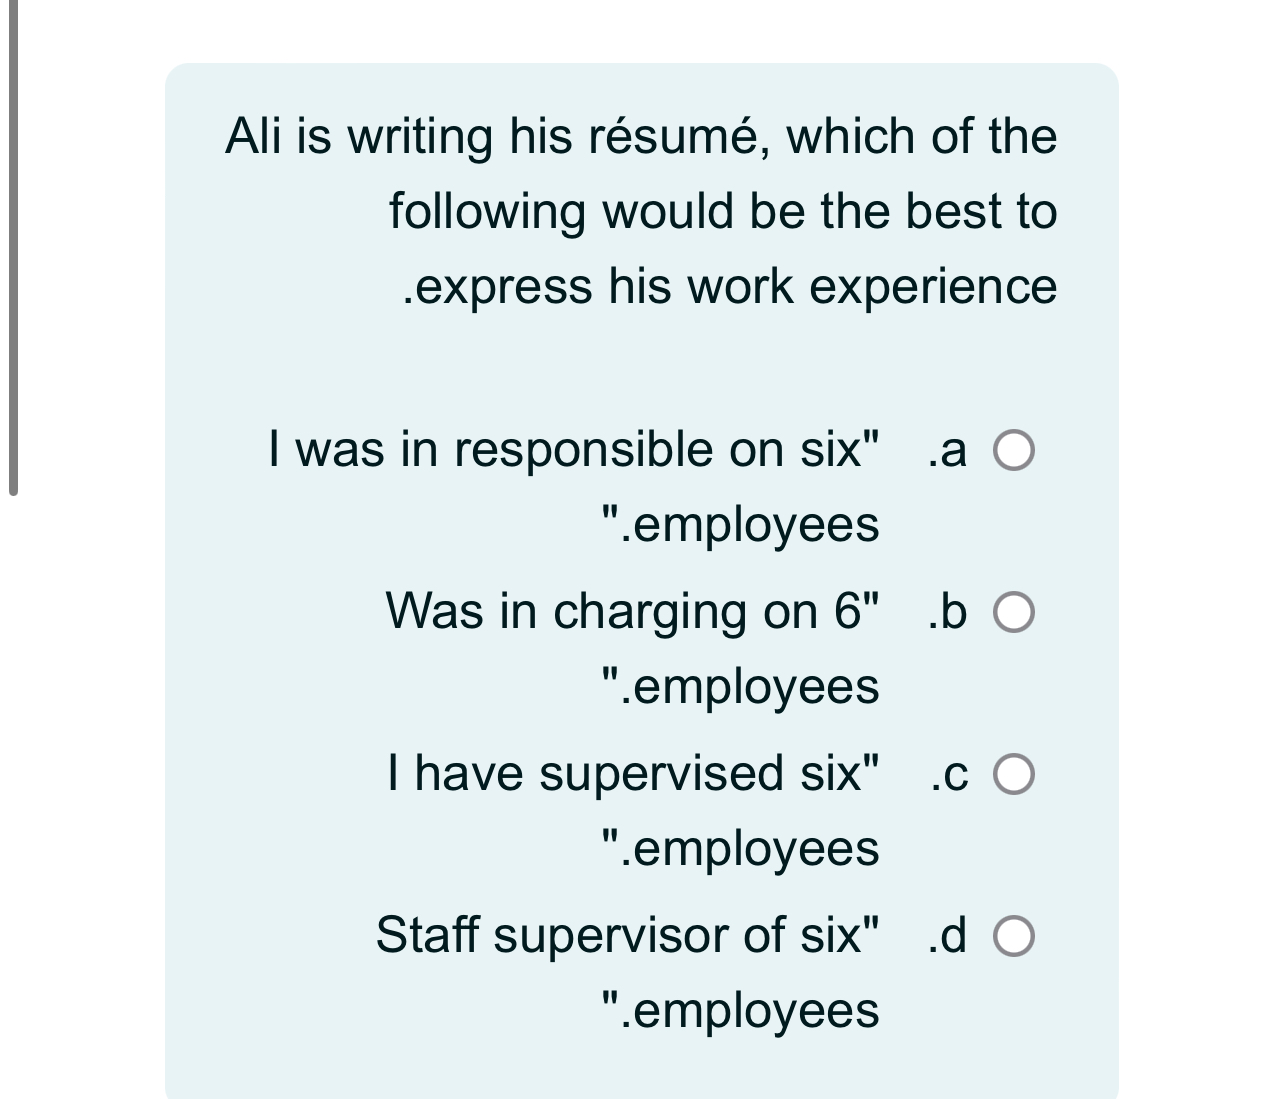Viewport: 1284px width, 1099px height.
Task: Select radio button for option b
Action: (1013, 613)
